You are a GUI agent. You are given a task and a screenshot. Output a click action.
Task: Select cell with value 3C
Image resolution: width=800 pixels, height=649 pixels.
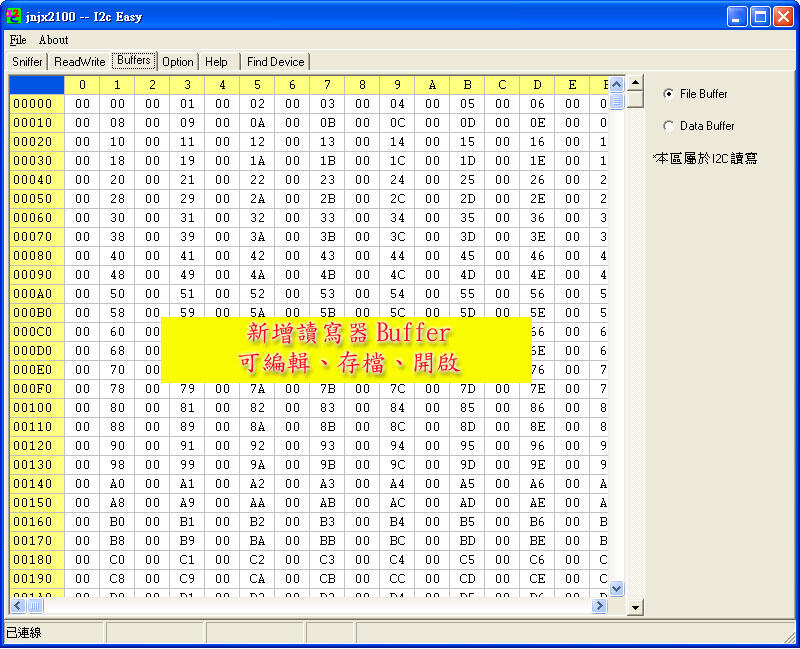pos(397,237)
